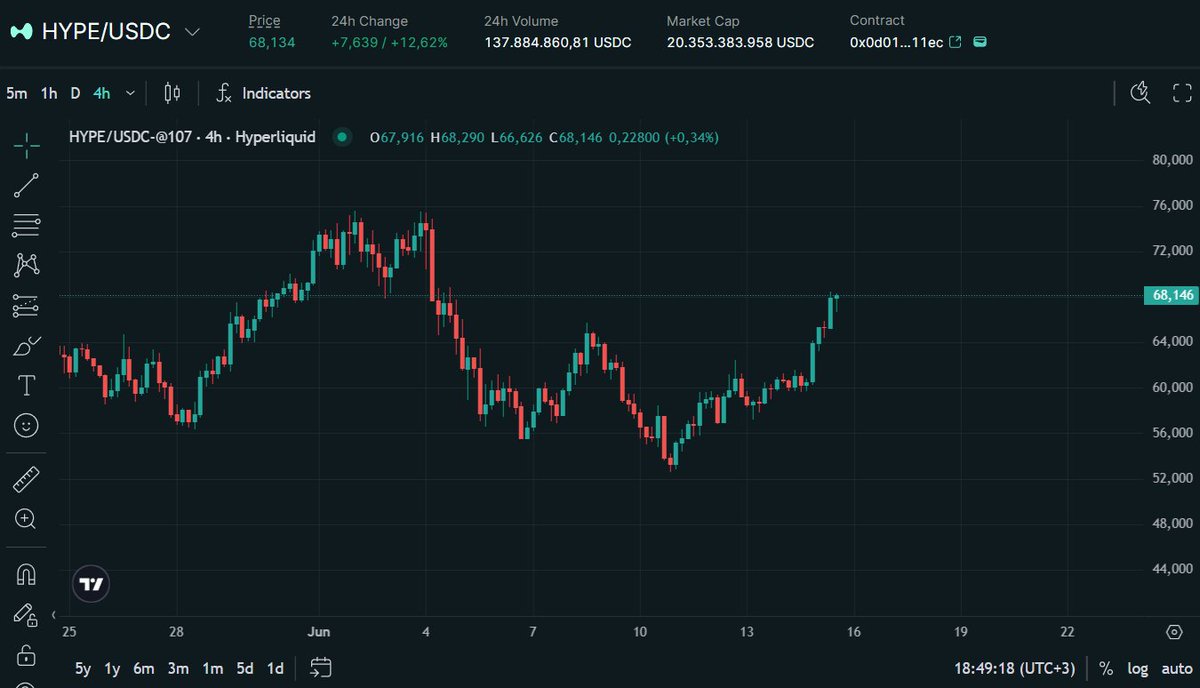Click the 24h Volume value
Image resolution: width=1200 pixels, height=688 pixels.
(557, 42)
